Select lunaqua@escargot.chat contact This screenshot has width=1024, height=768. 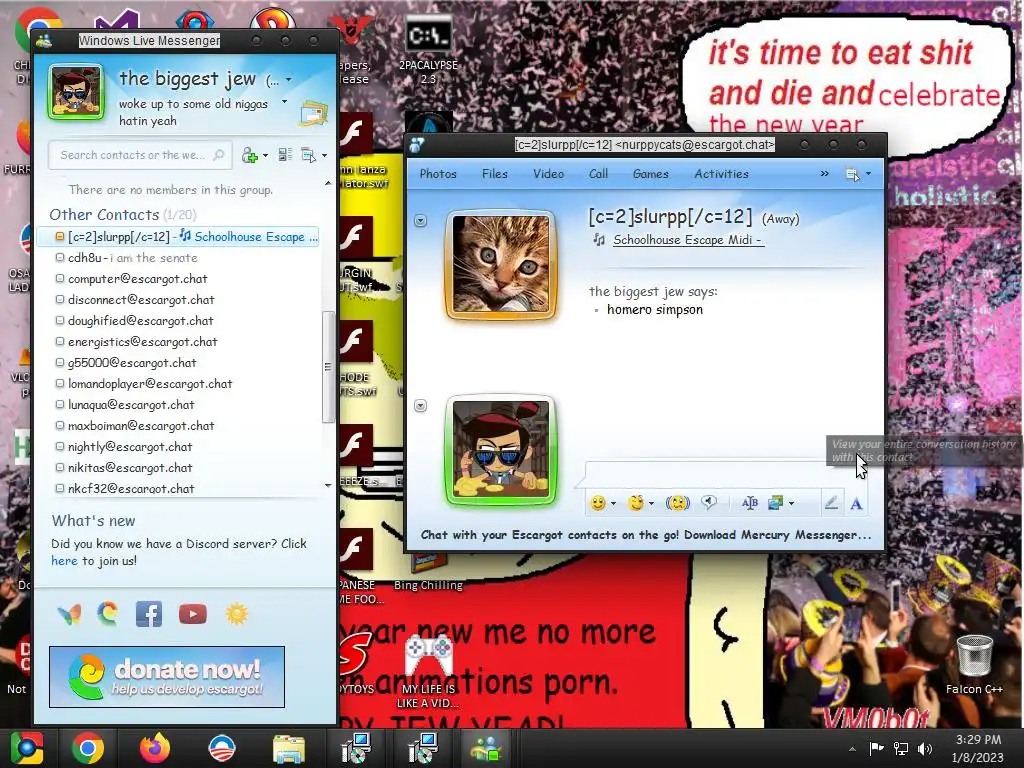[178, 404]
